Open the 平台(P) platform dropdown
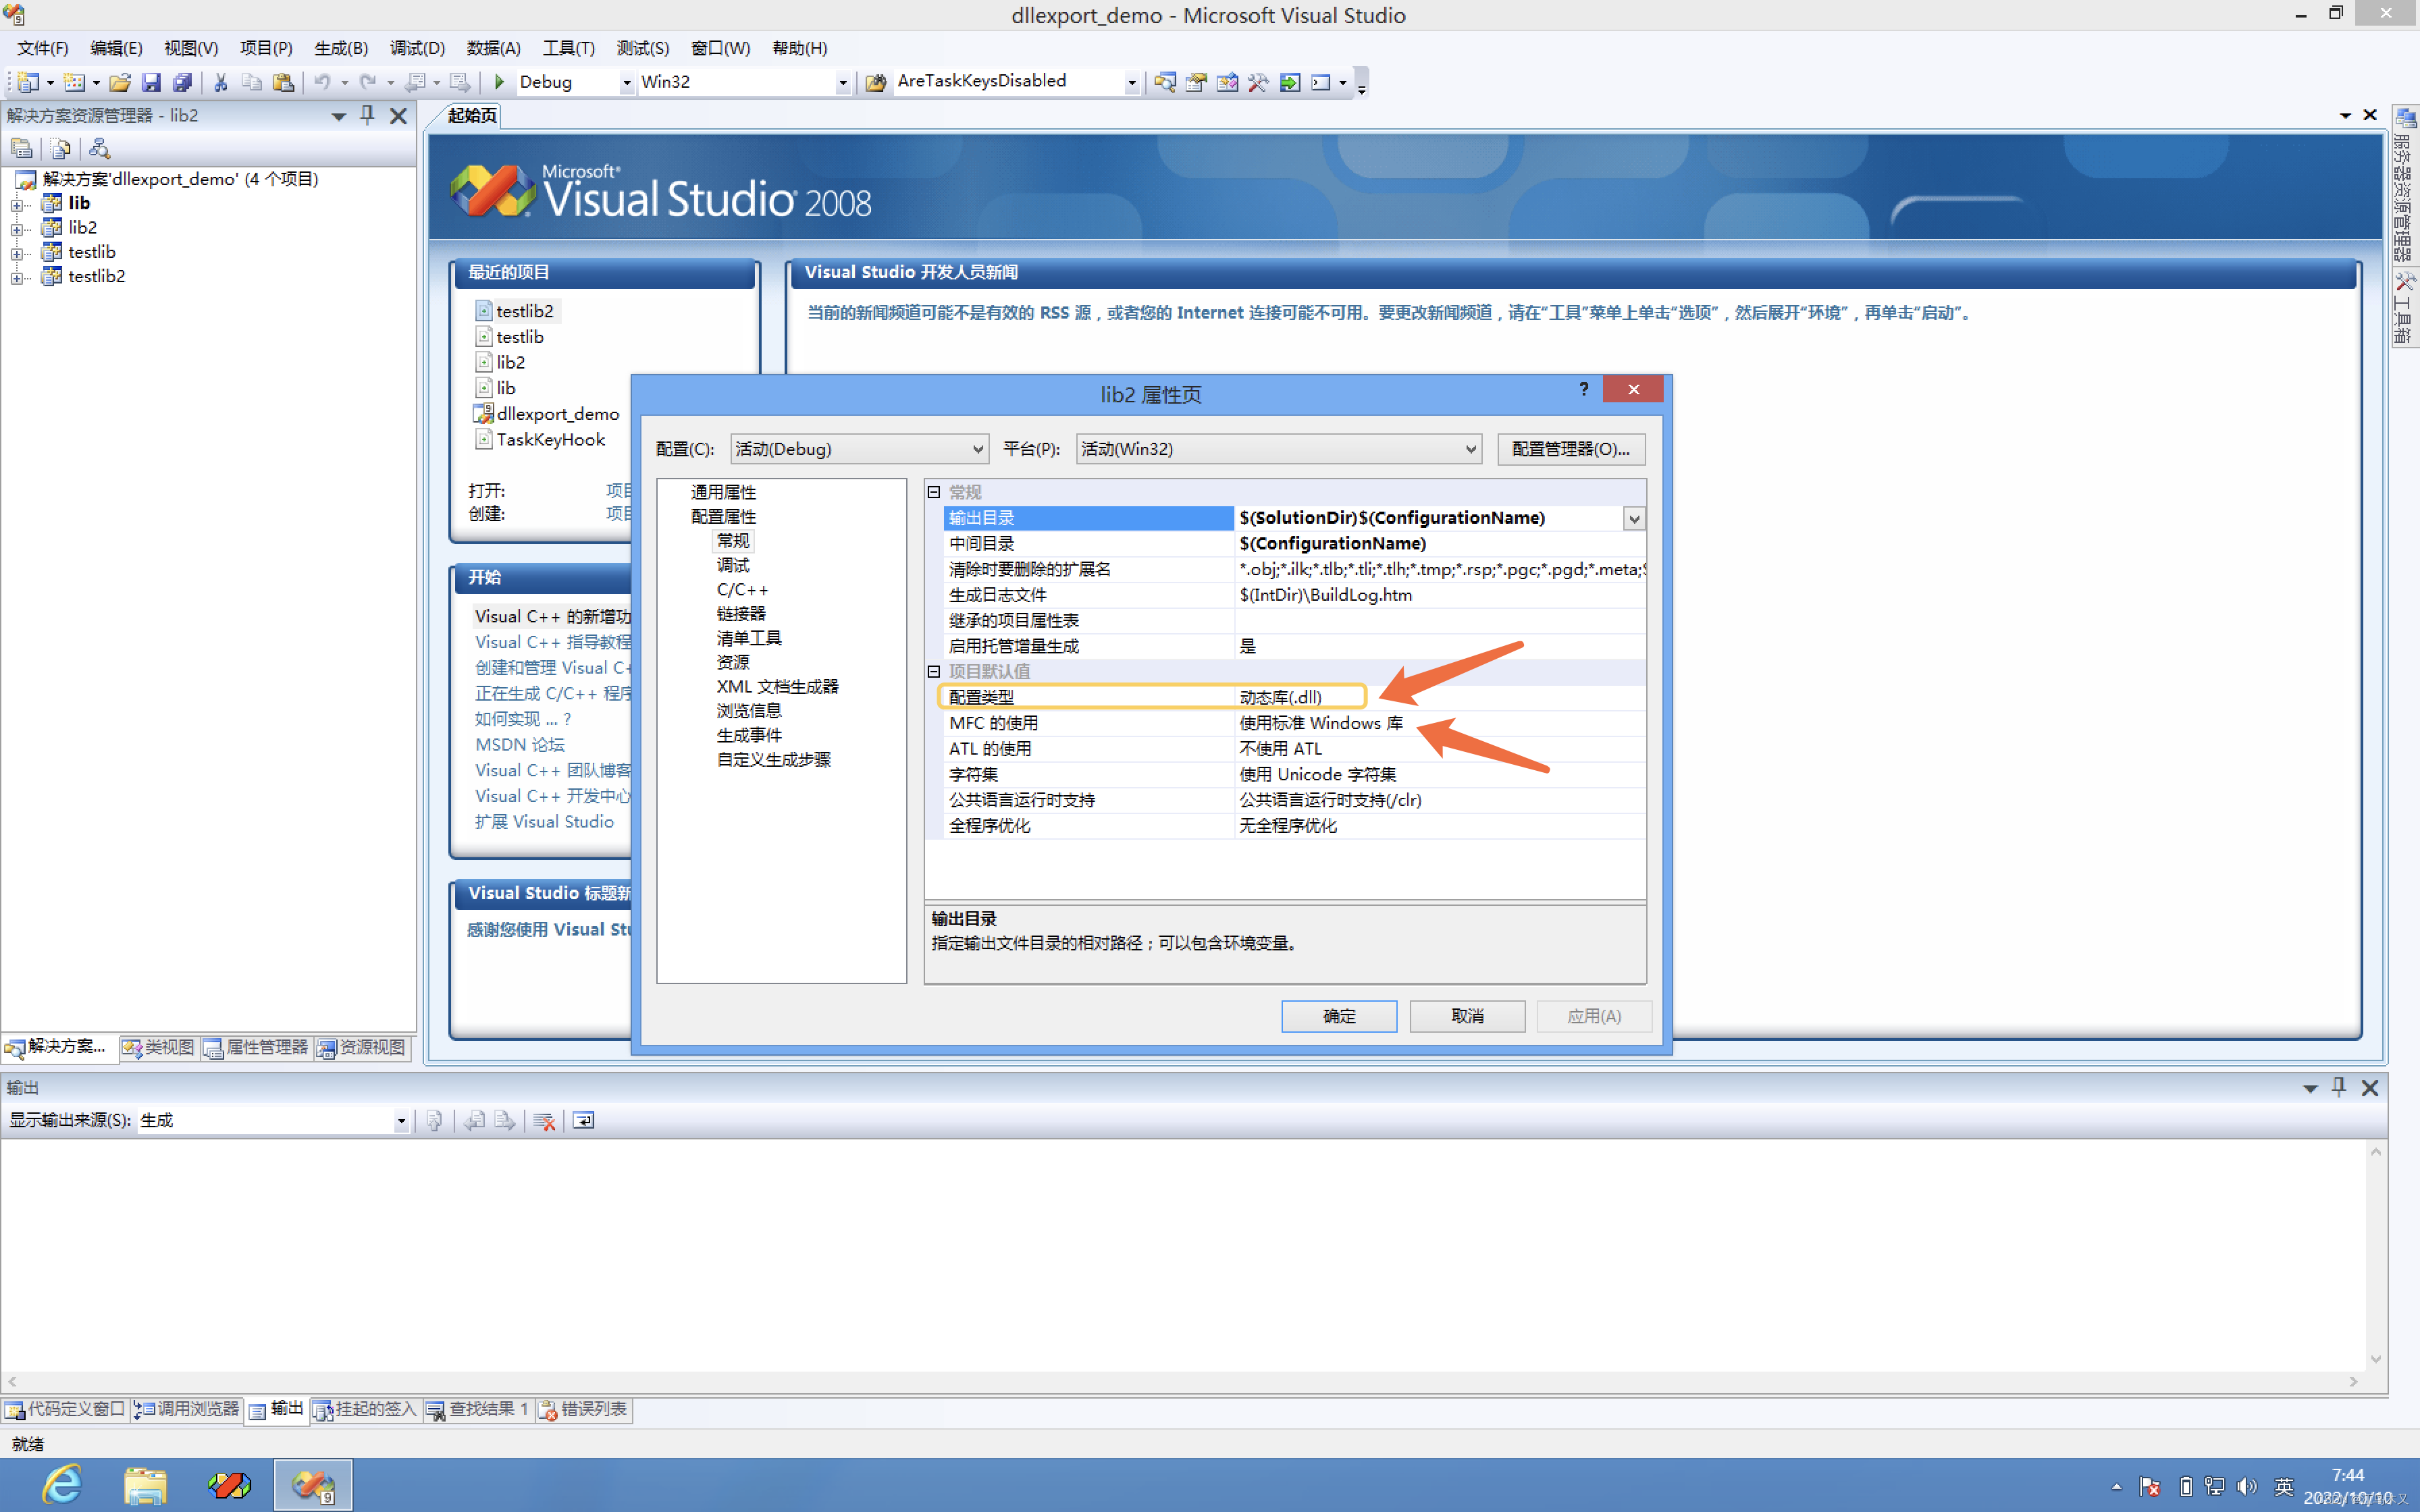2420x1512 pixels. [1279, 449]
